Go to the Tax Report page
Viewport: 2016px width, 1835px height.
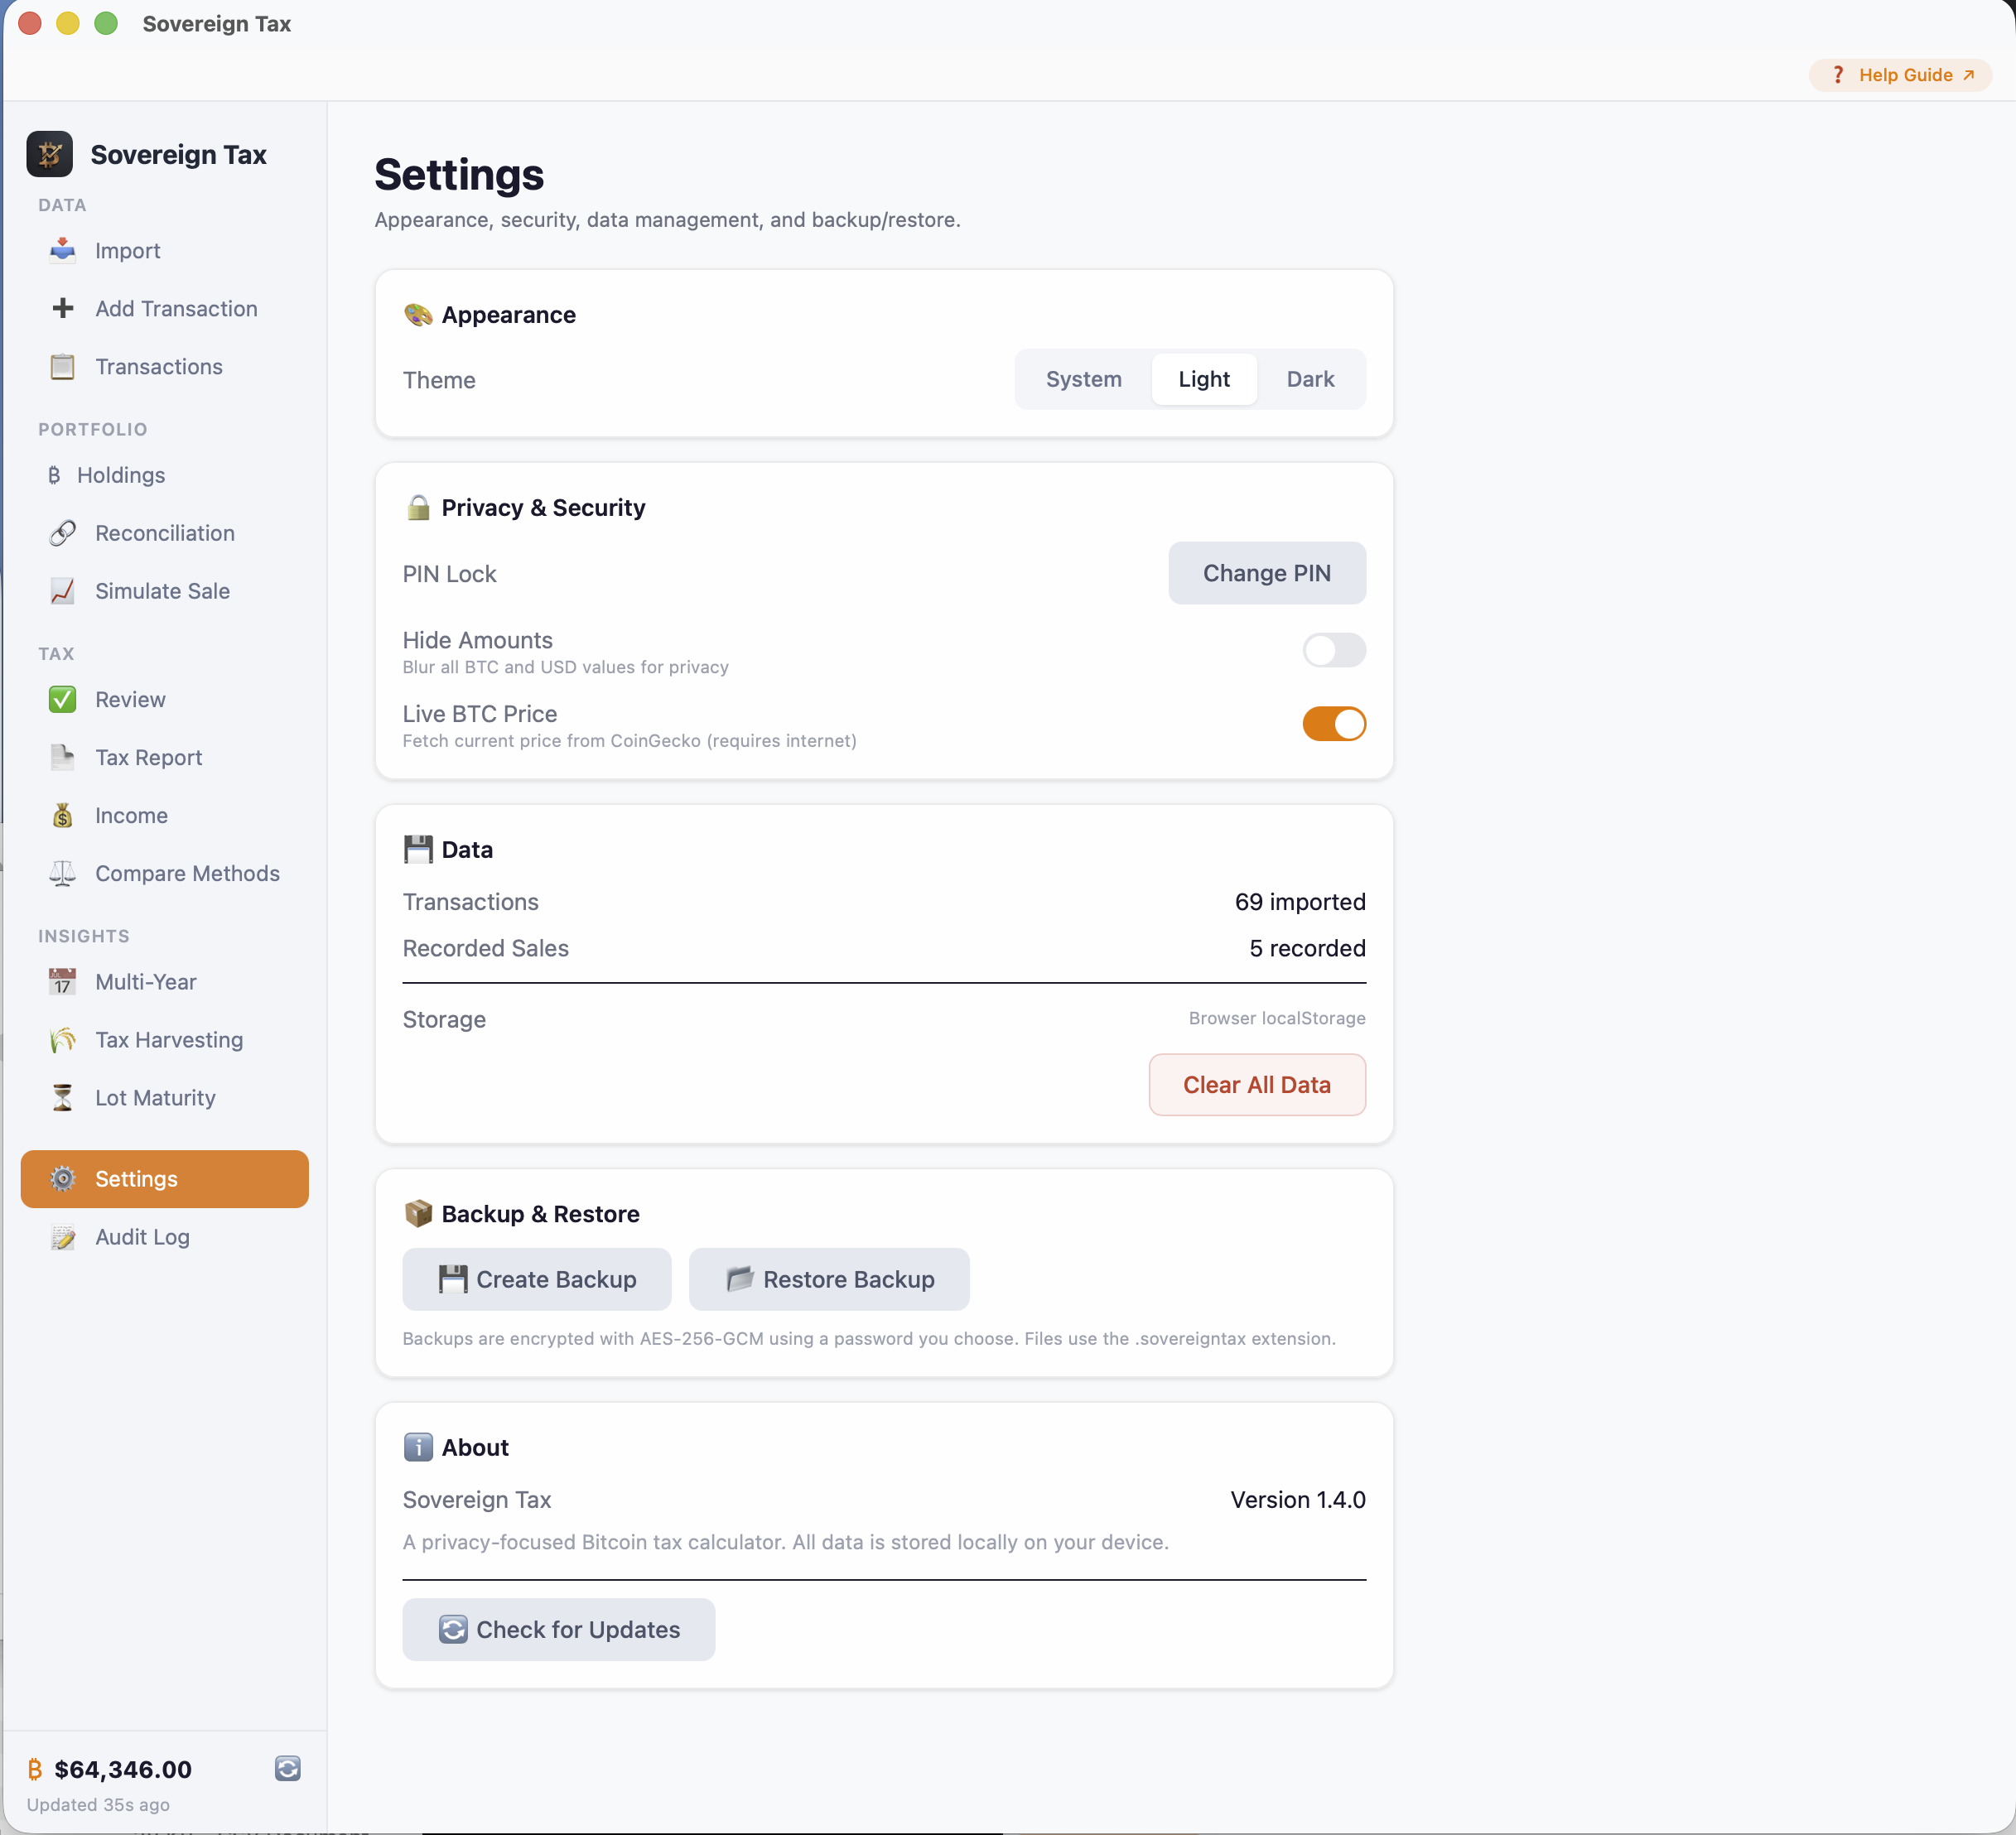[148, 757]
